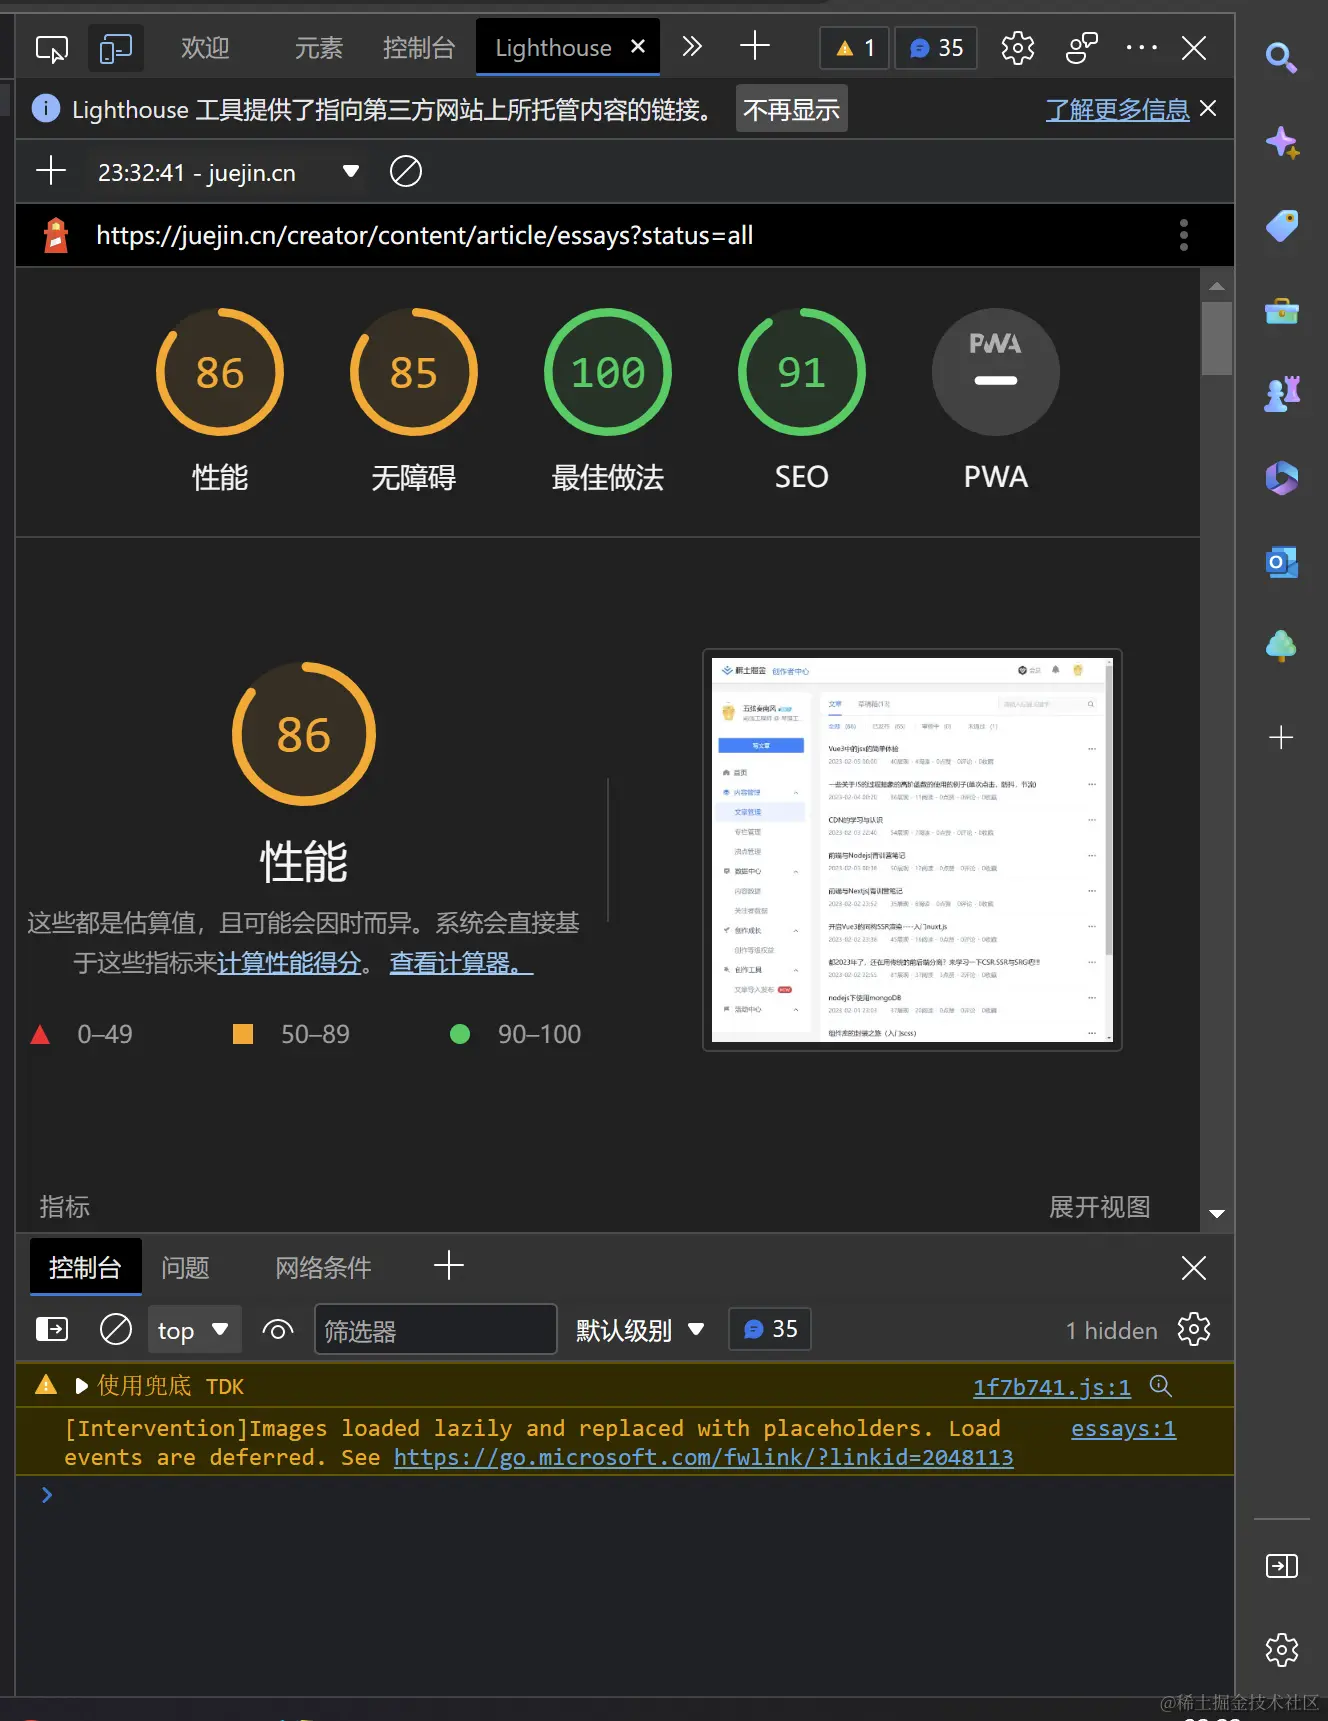1328x1721 pixels.
Task: Add a new tool with plus icon
Action: point(755,46)
